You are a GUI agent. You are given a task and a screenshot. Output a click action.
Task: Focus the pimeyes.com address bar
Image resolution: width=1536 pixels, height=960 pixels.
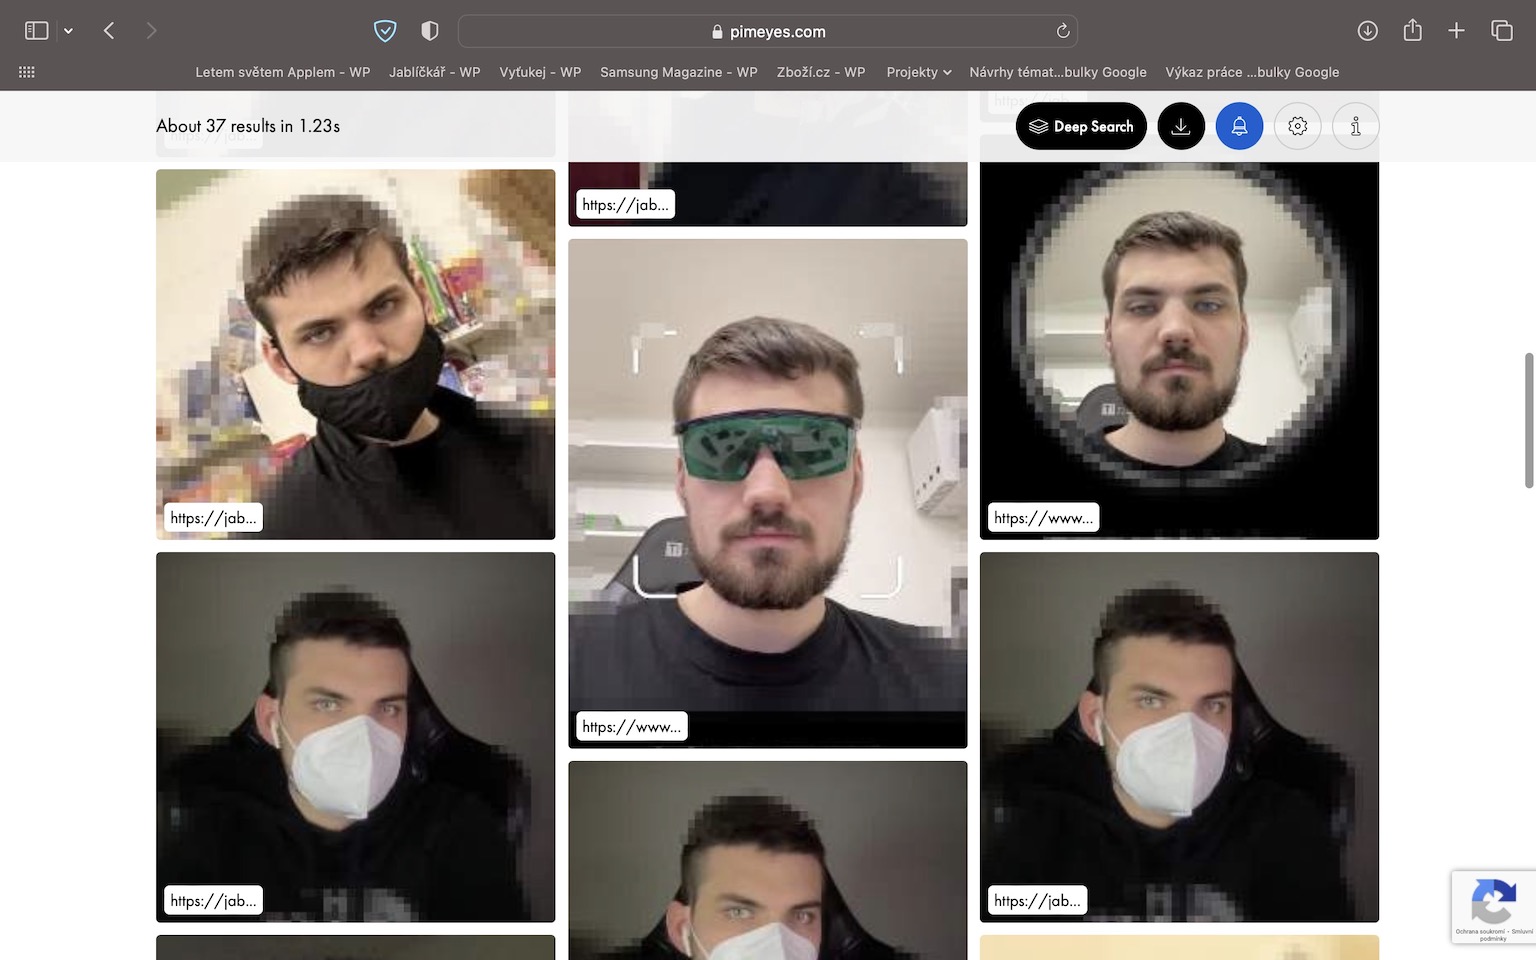point(767,31)
